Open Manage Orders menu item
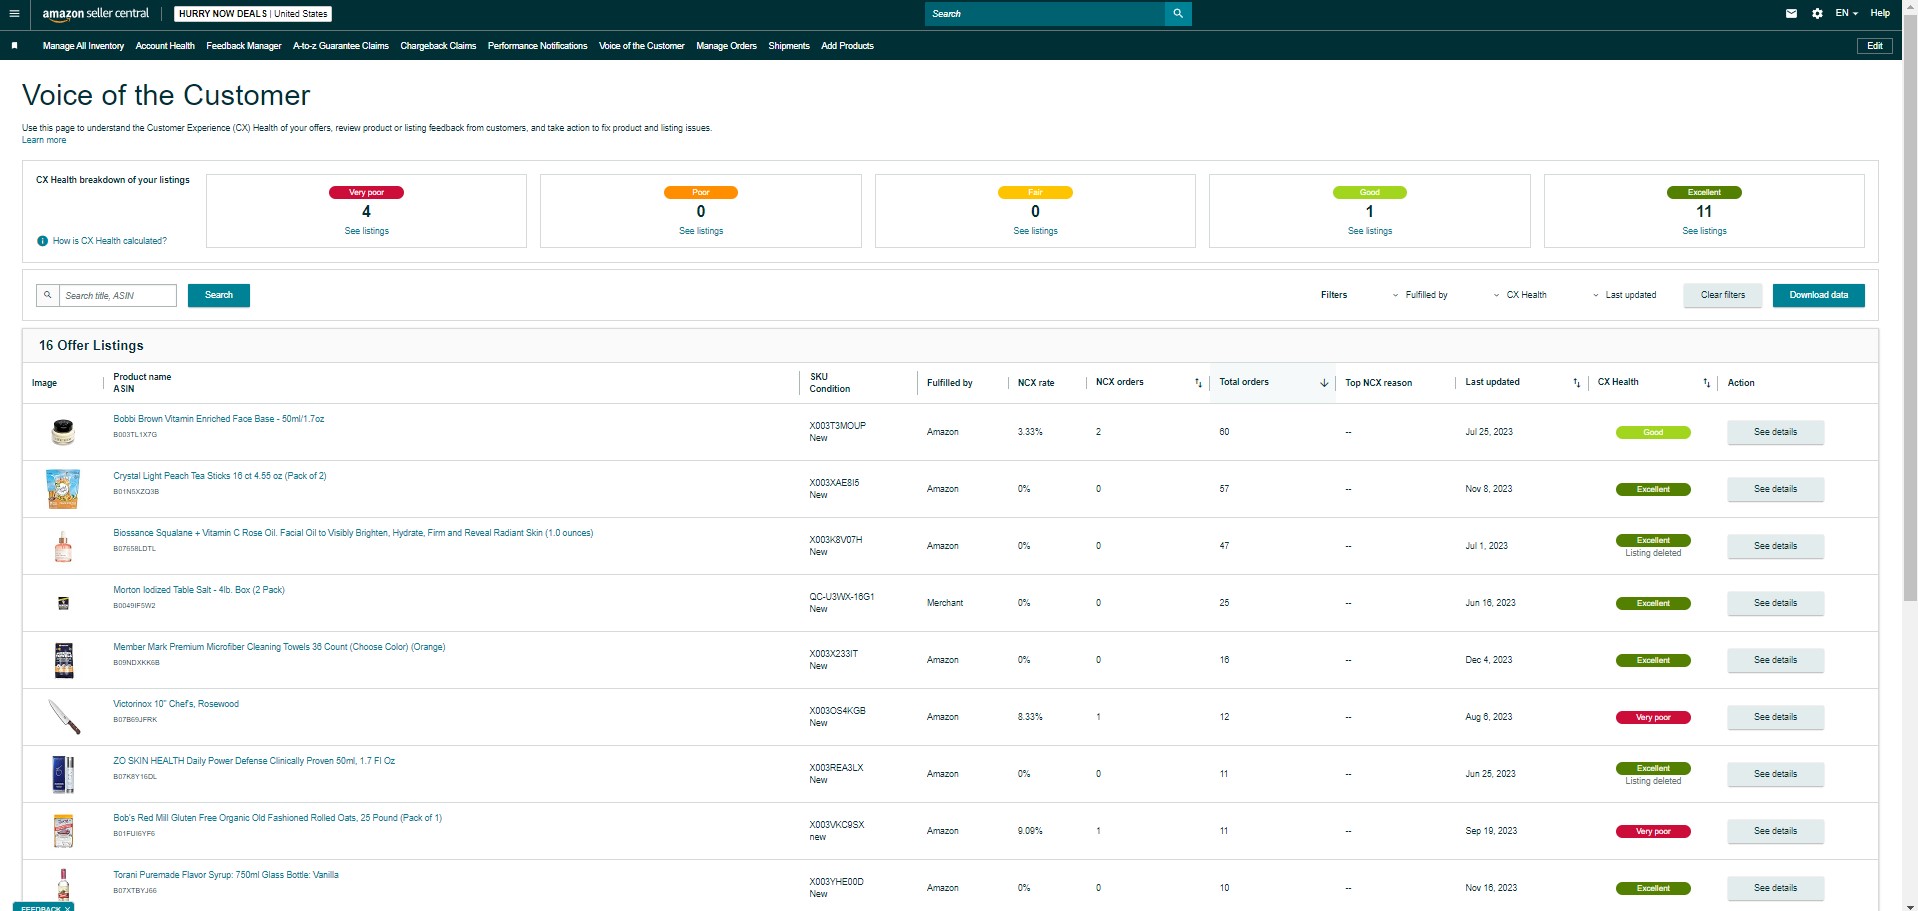The image size is (1918, 911). [726, 46]
